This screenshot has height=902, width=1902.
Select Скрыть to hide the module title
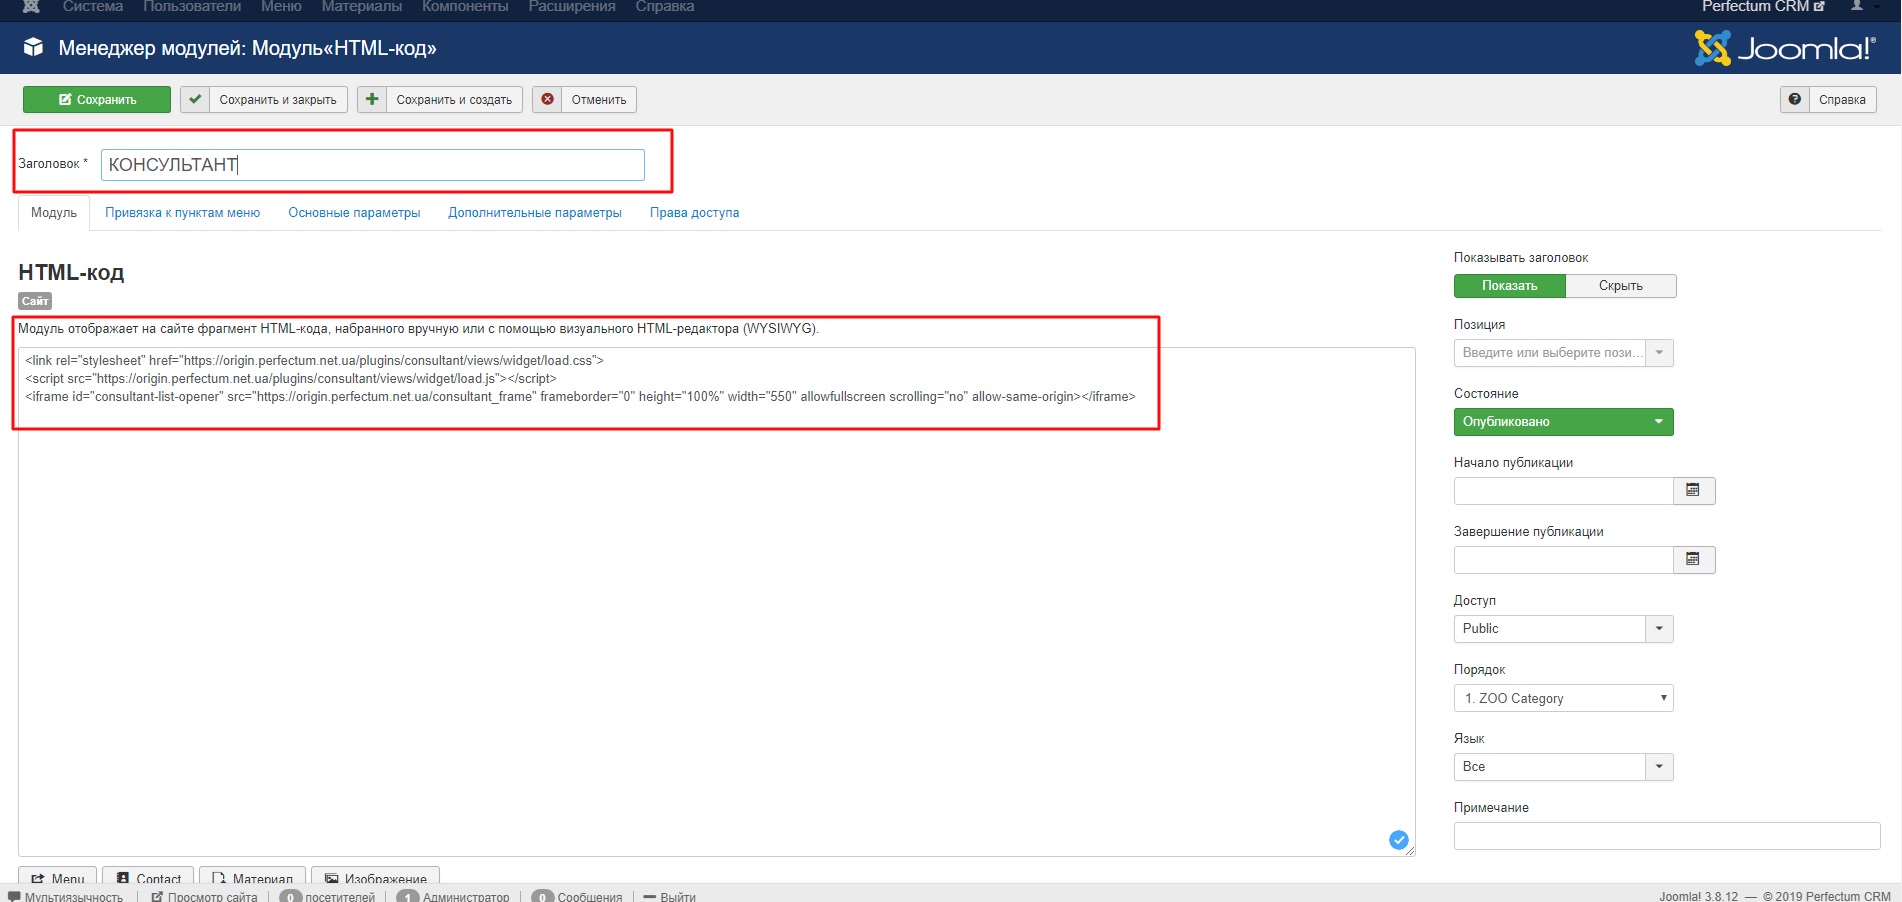[1621, 286]
